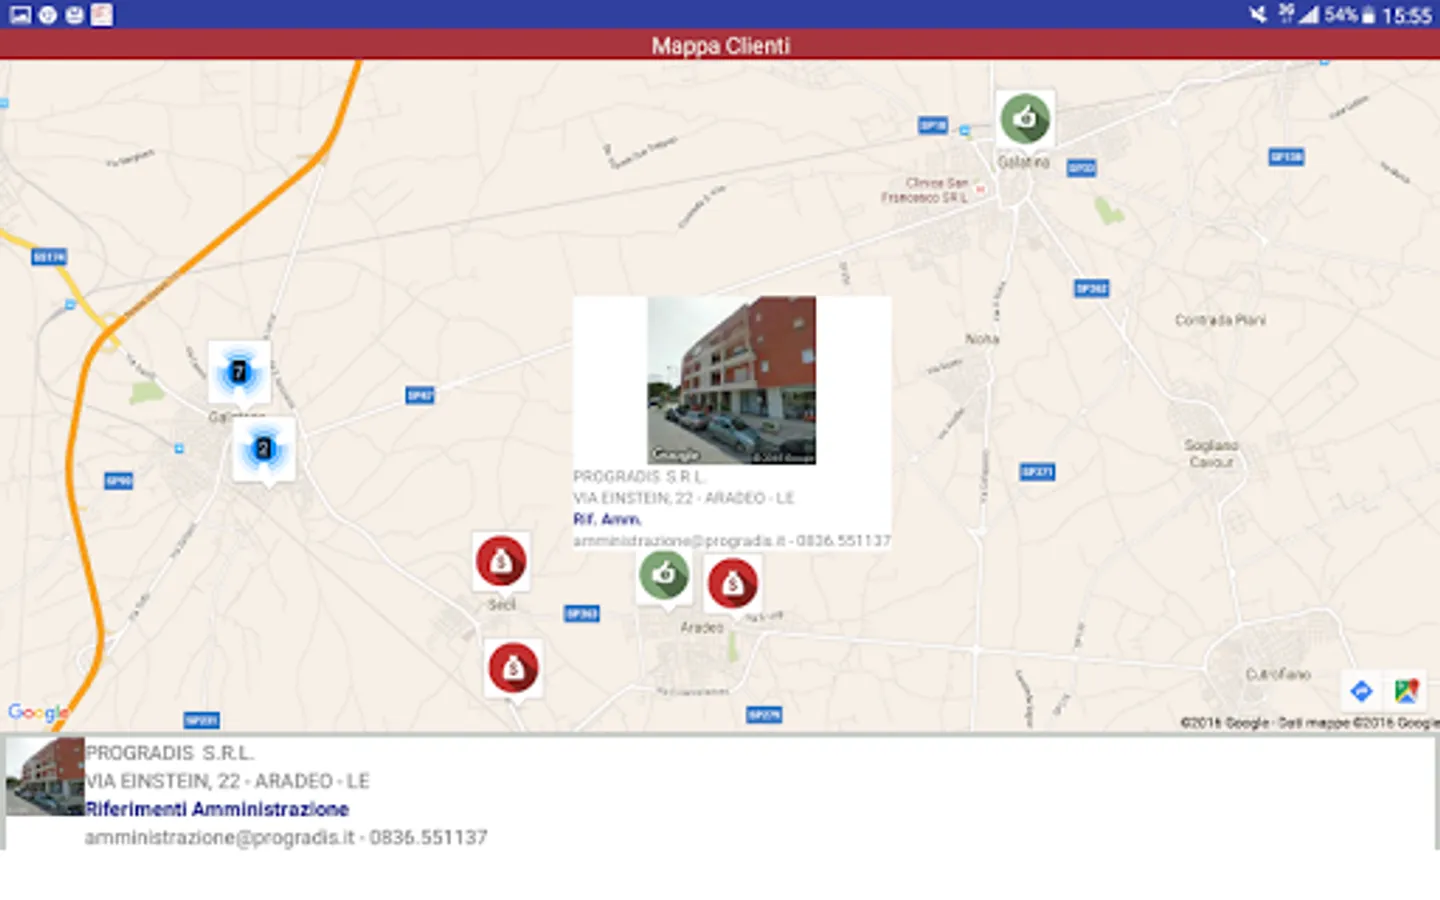Image resolution: width=1440 pixels, height=900 pixels.
Task: Click amministrazione@progradis.it contact line in bottom panel
Action: [x=286, y=837]
